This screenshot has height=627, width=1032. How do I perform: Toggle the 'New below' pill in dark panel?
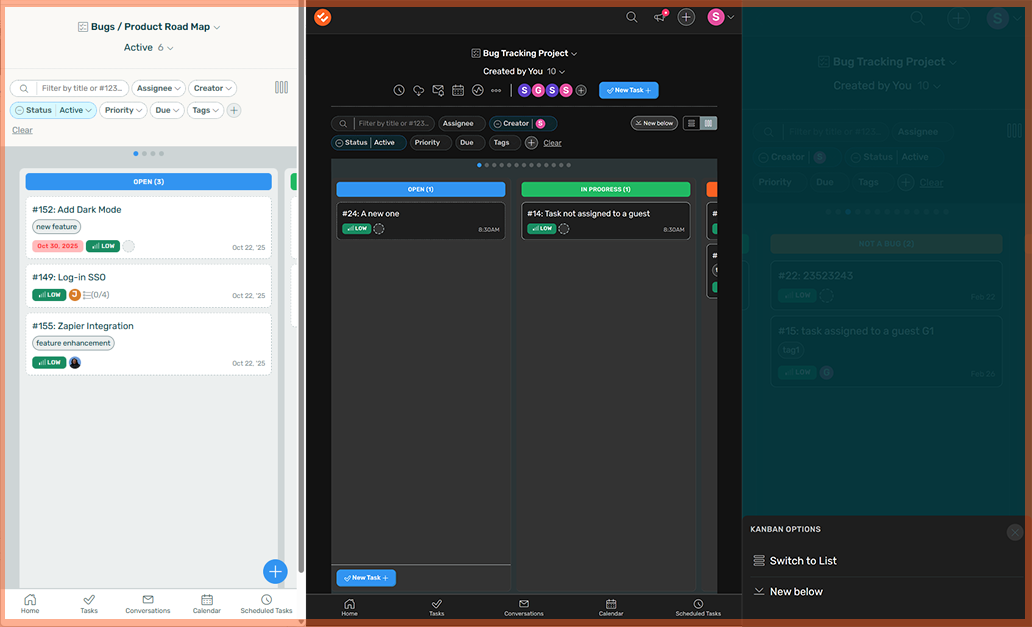[x=654, y=123]
